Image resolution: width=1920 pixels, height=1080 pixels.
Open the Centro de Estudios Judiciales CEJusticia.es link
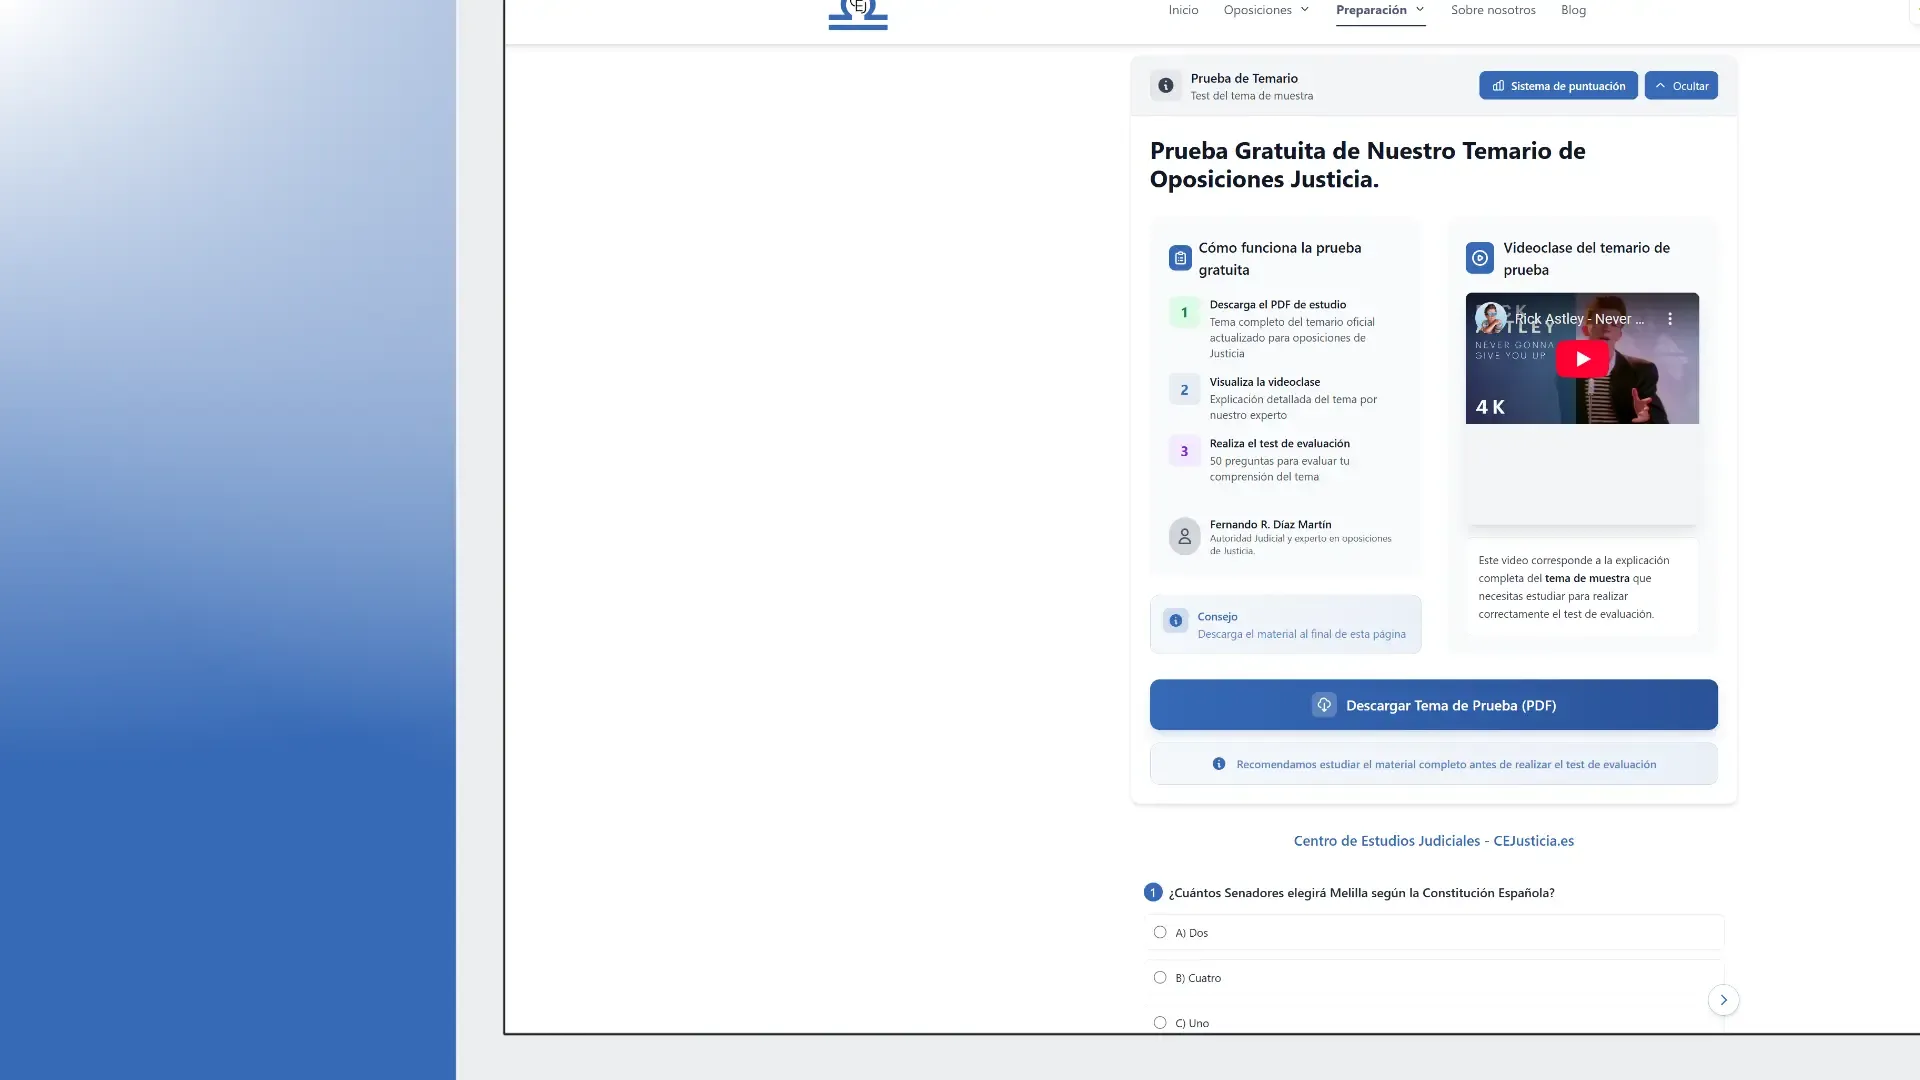1433,840
